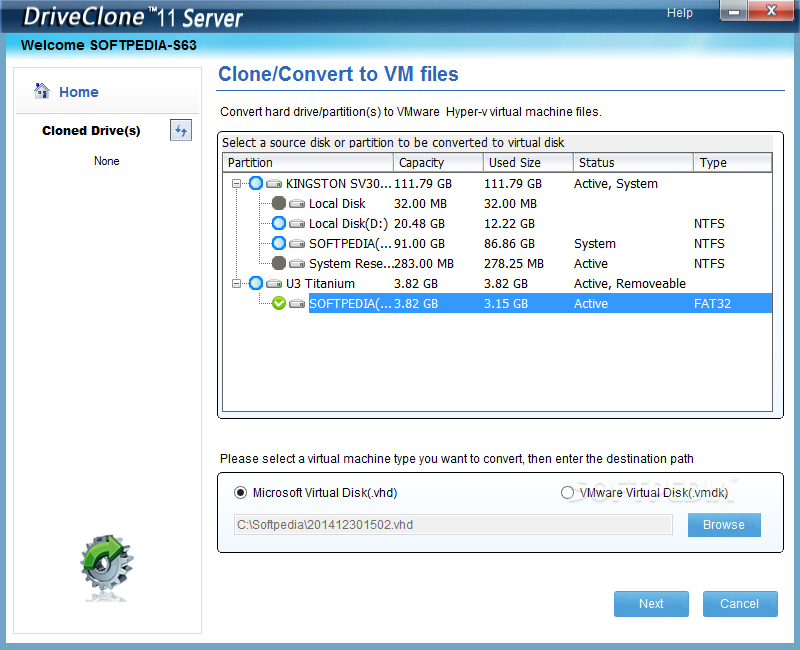Click the Local Disk 32 MB drive icon
This screenshot has height=650, width=800.
coord(297,204)
